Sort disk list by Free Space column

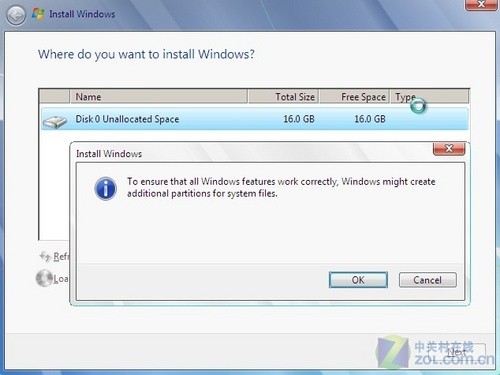tap(354, 97)
